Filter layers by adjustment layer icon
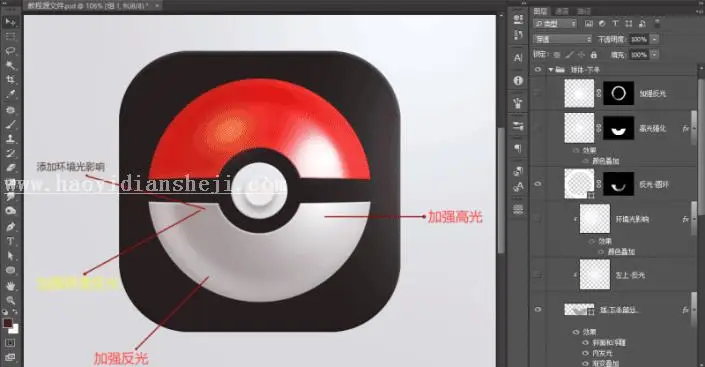The height and width of the screenshot is (367, 705). tap(602, 23)
